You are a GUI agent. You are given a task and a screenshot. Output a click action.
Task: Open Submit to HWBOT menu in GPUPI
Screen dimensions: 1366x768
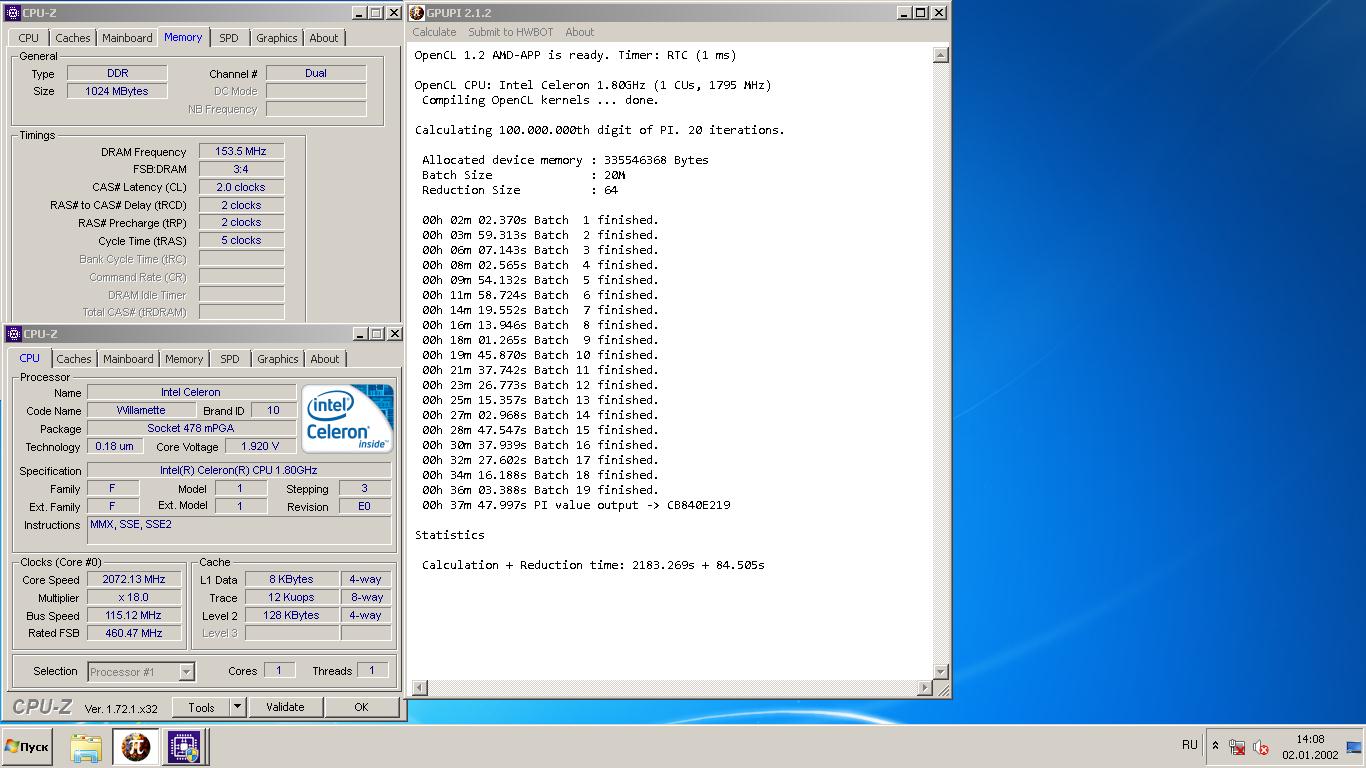tap(510, 32)
